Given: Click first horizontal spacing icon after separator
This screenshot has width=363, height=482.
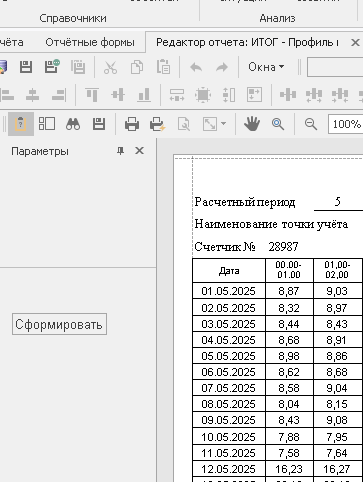Looking at the screenshot, I should click(288, 95).
